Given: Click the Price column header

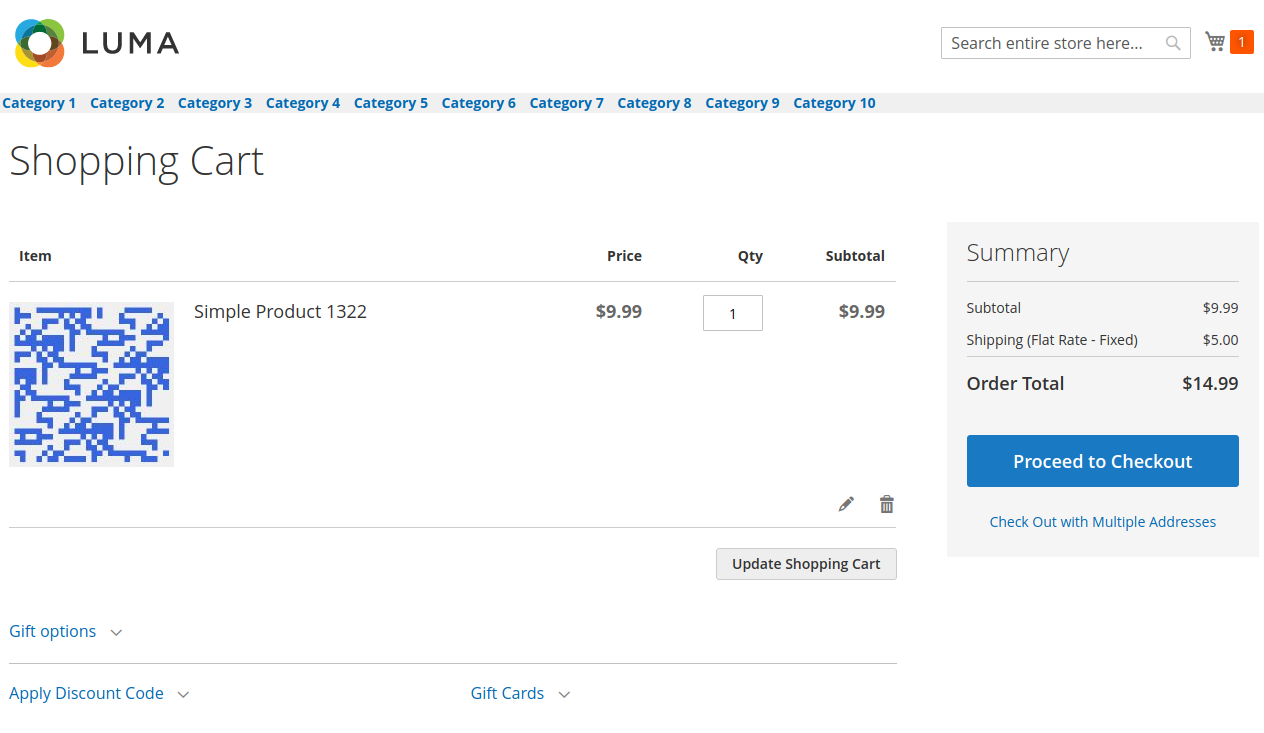Looking at the screenshot, I should (x=624, y=256).
